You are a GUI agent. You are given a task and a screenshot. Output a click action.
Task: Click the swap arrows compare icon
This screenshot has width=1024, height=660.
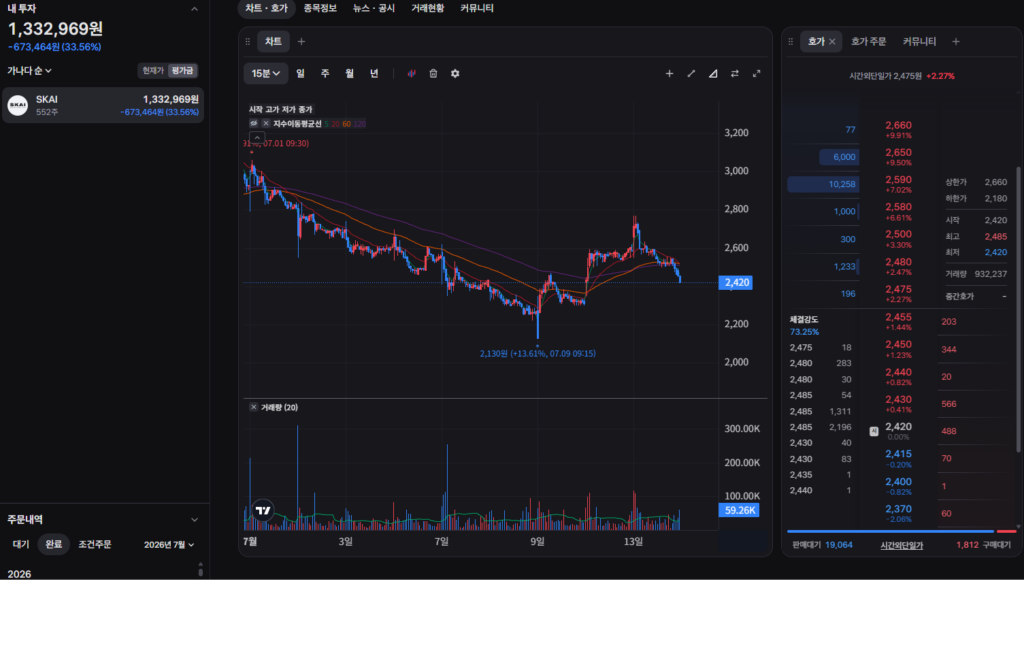coord(735,74)
